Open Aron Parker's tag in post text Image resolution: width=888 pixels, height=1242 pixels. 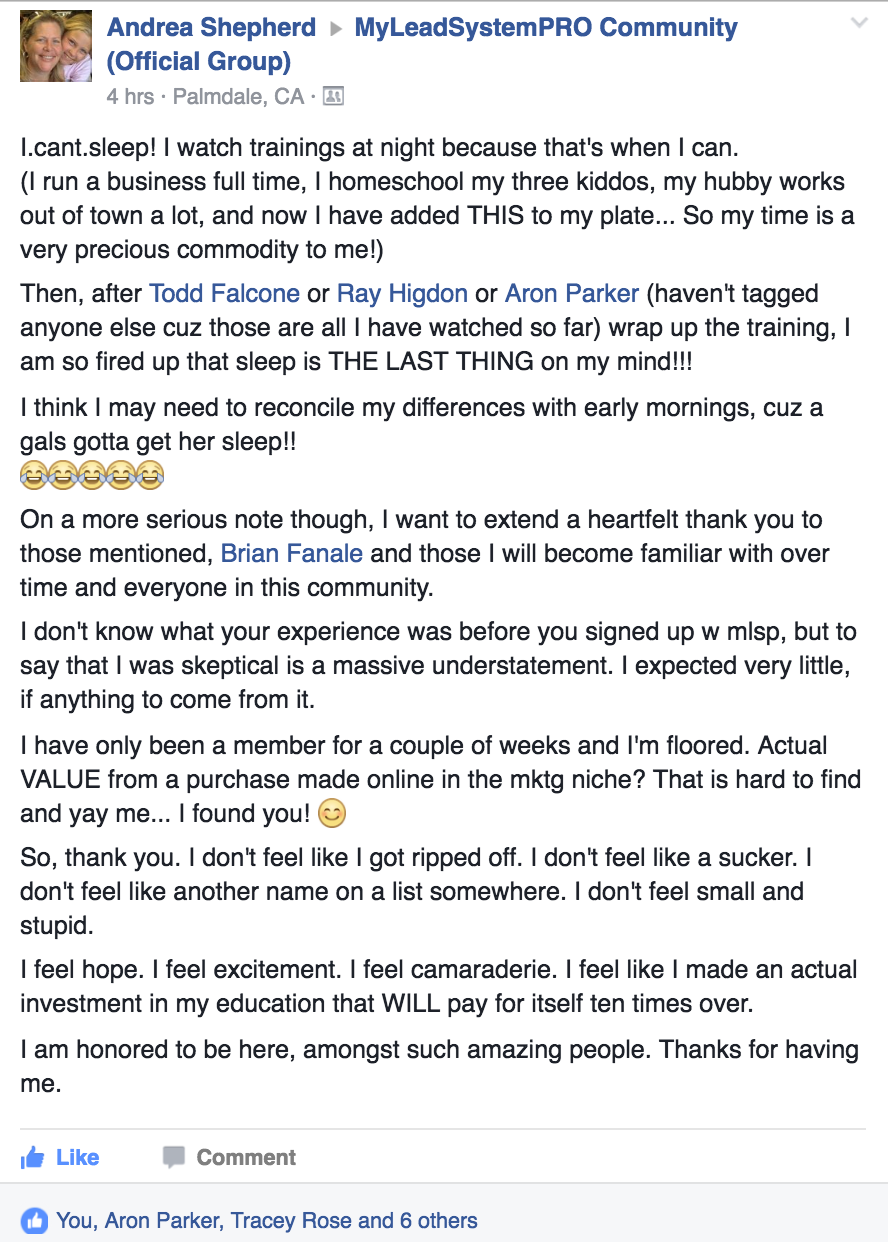click(x=572, y=294)
